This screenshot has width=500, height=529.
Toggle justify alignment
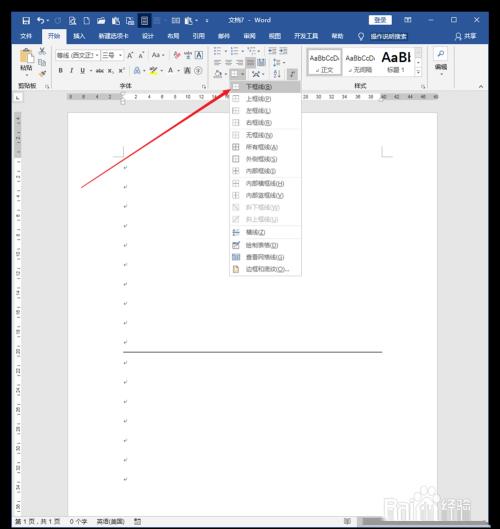click(x=250, y=62)
